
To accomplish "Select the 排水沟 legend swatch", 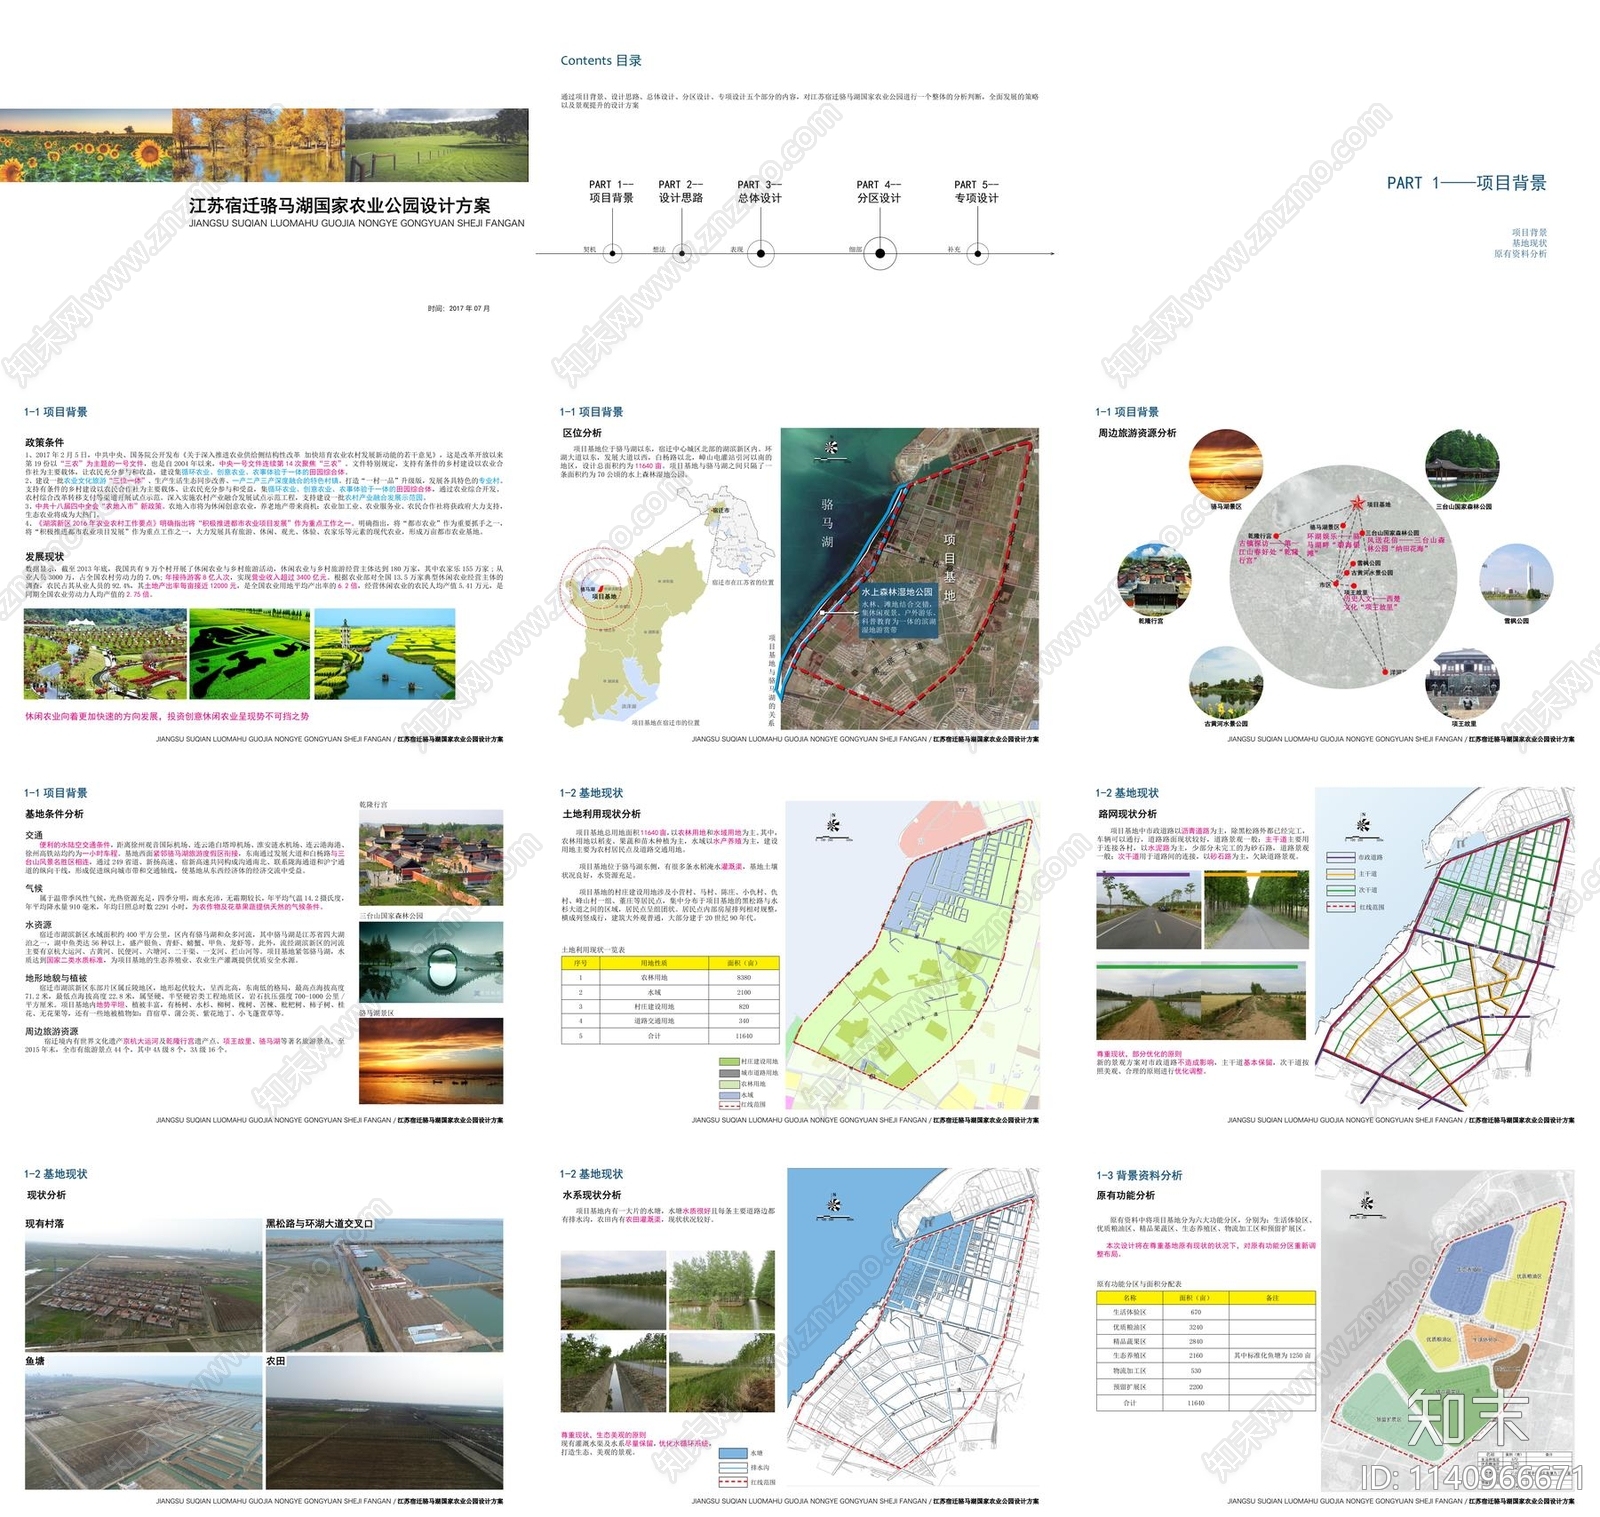I will point(733,1467).
